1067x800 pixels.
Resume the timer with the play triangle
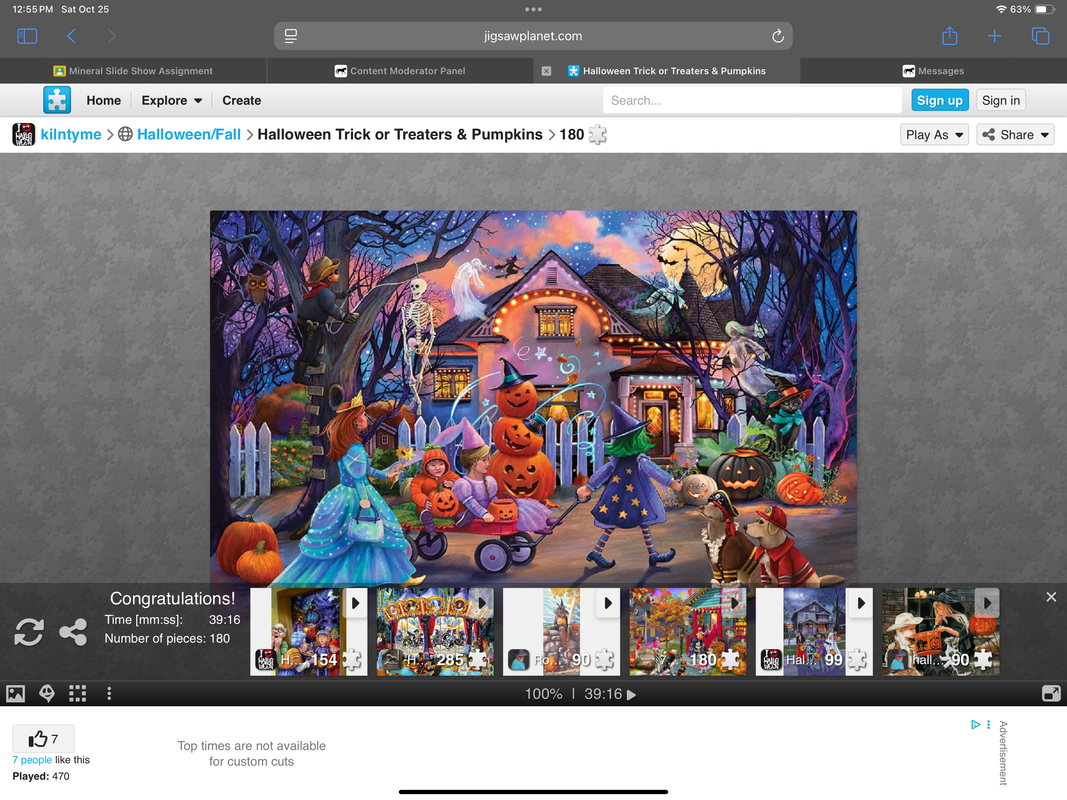coord(631,695)
